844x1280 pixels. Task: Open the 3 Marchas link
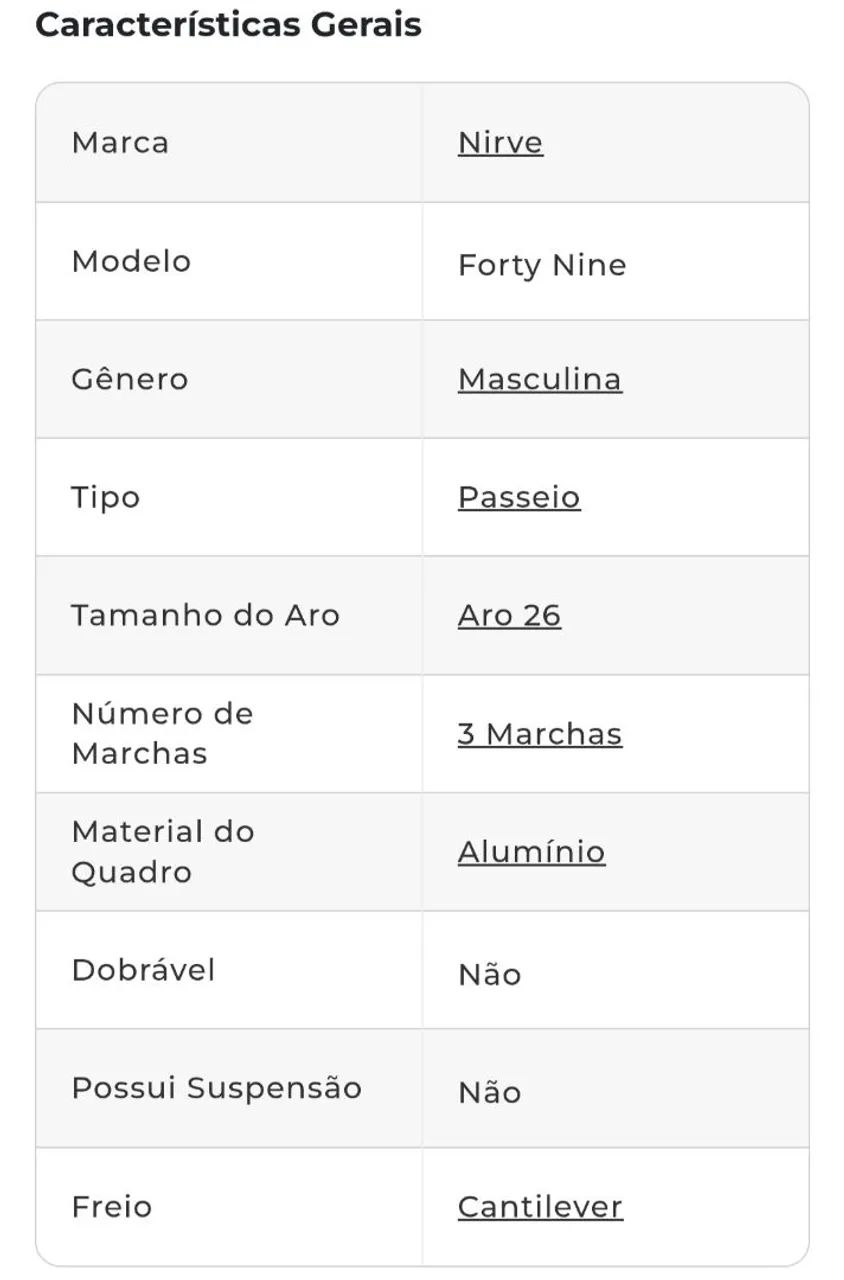tap(540, 734)
